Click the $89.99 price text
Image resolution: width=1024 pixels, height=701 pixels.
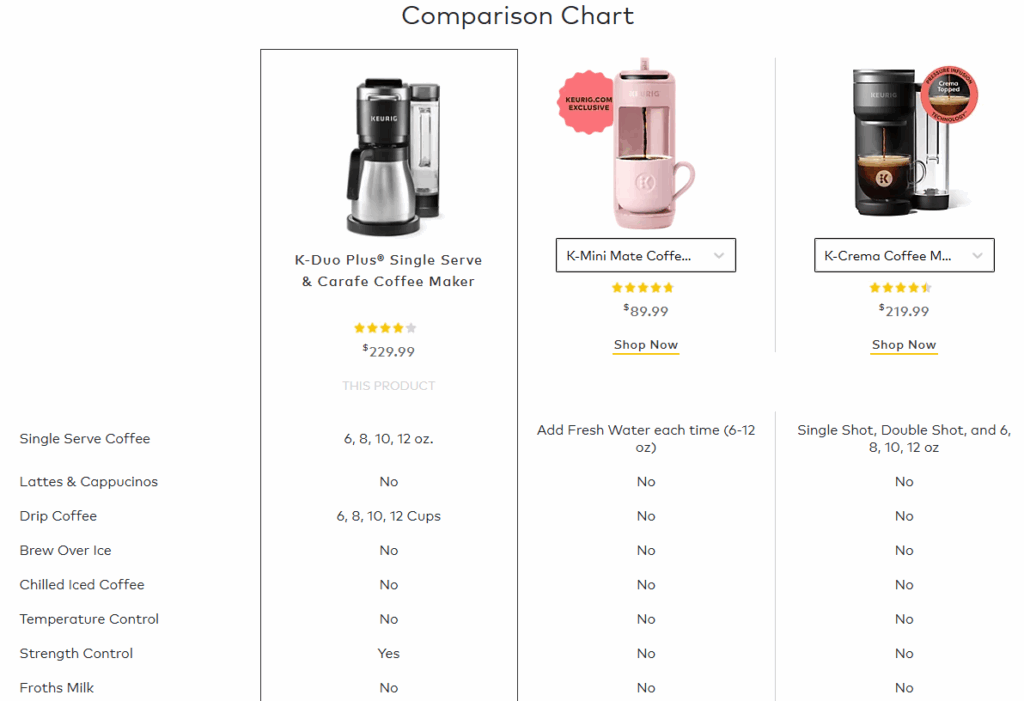click(x=645, y=311)
